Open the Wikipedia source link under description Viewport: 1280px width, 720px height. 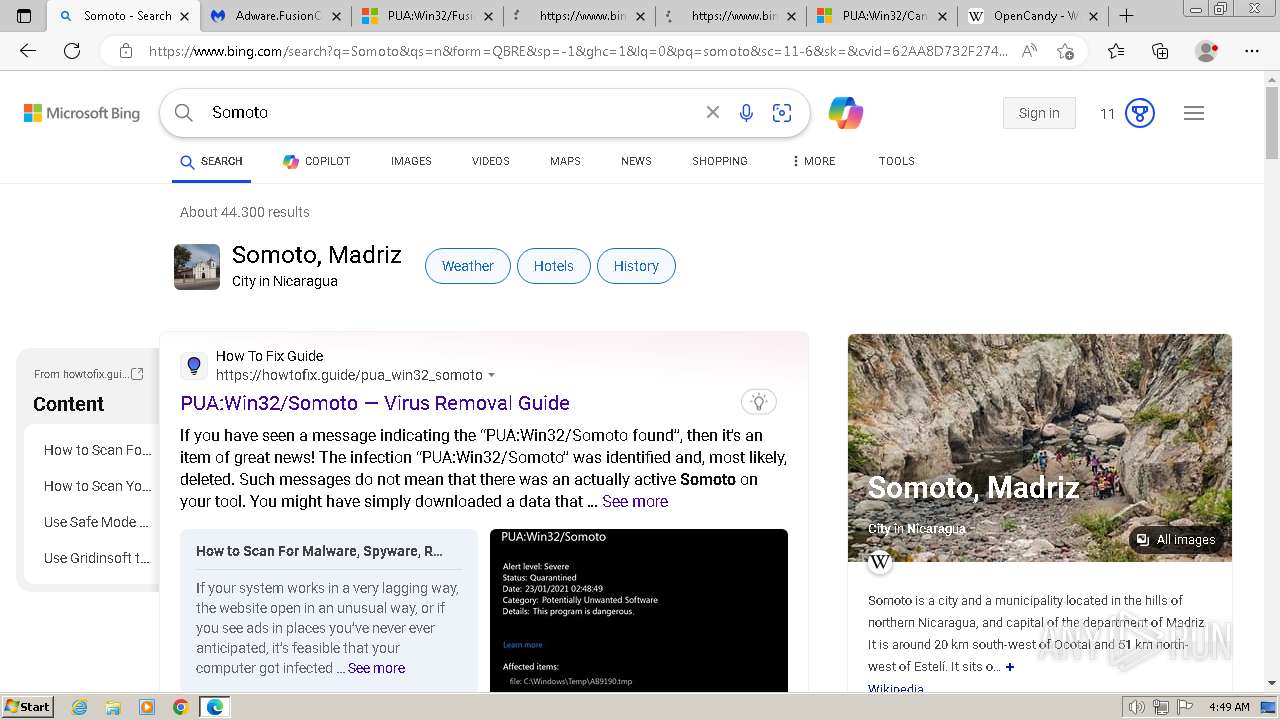pyautogui.click(x=896, y=689)
